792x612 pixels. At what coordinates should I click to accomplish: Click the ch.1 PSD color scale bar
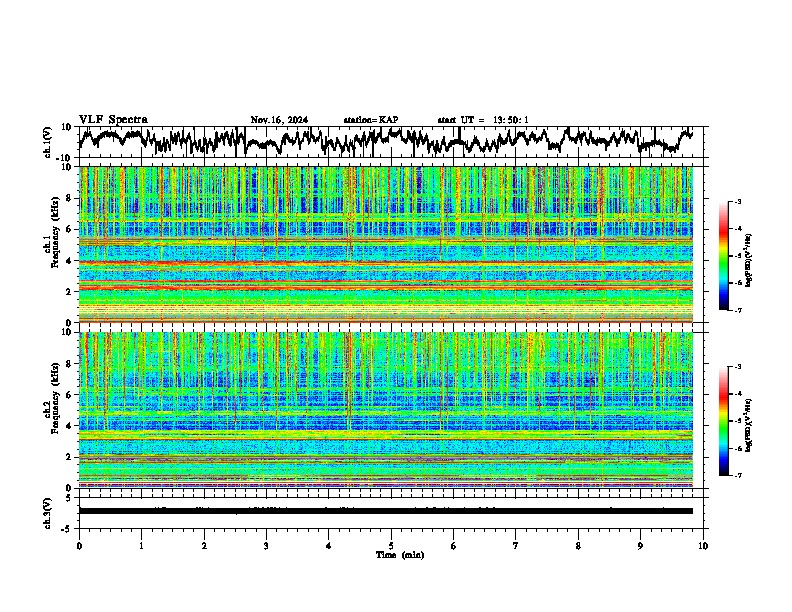point(724,256)
